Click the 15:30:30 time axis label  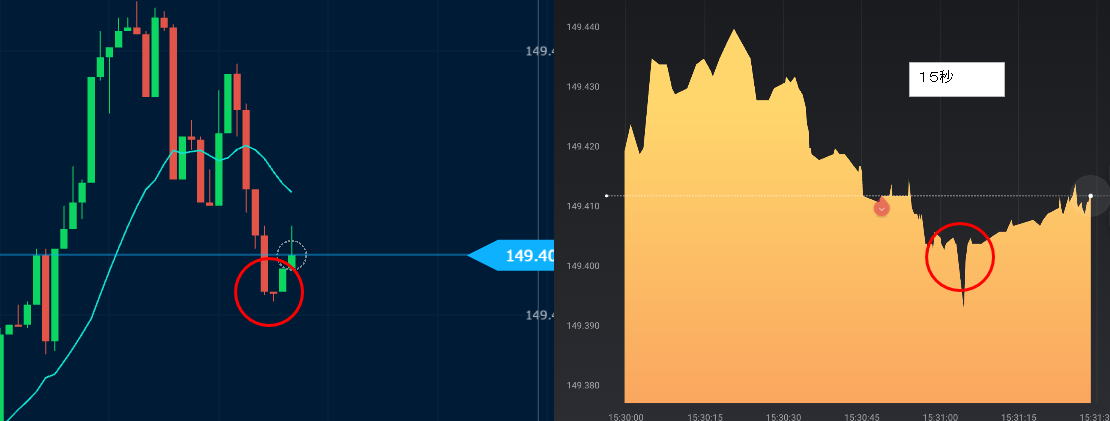783,416
